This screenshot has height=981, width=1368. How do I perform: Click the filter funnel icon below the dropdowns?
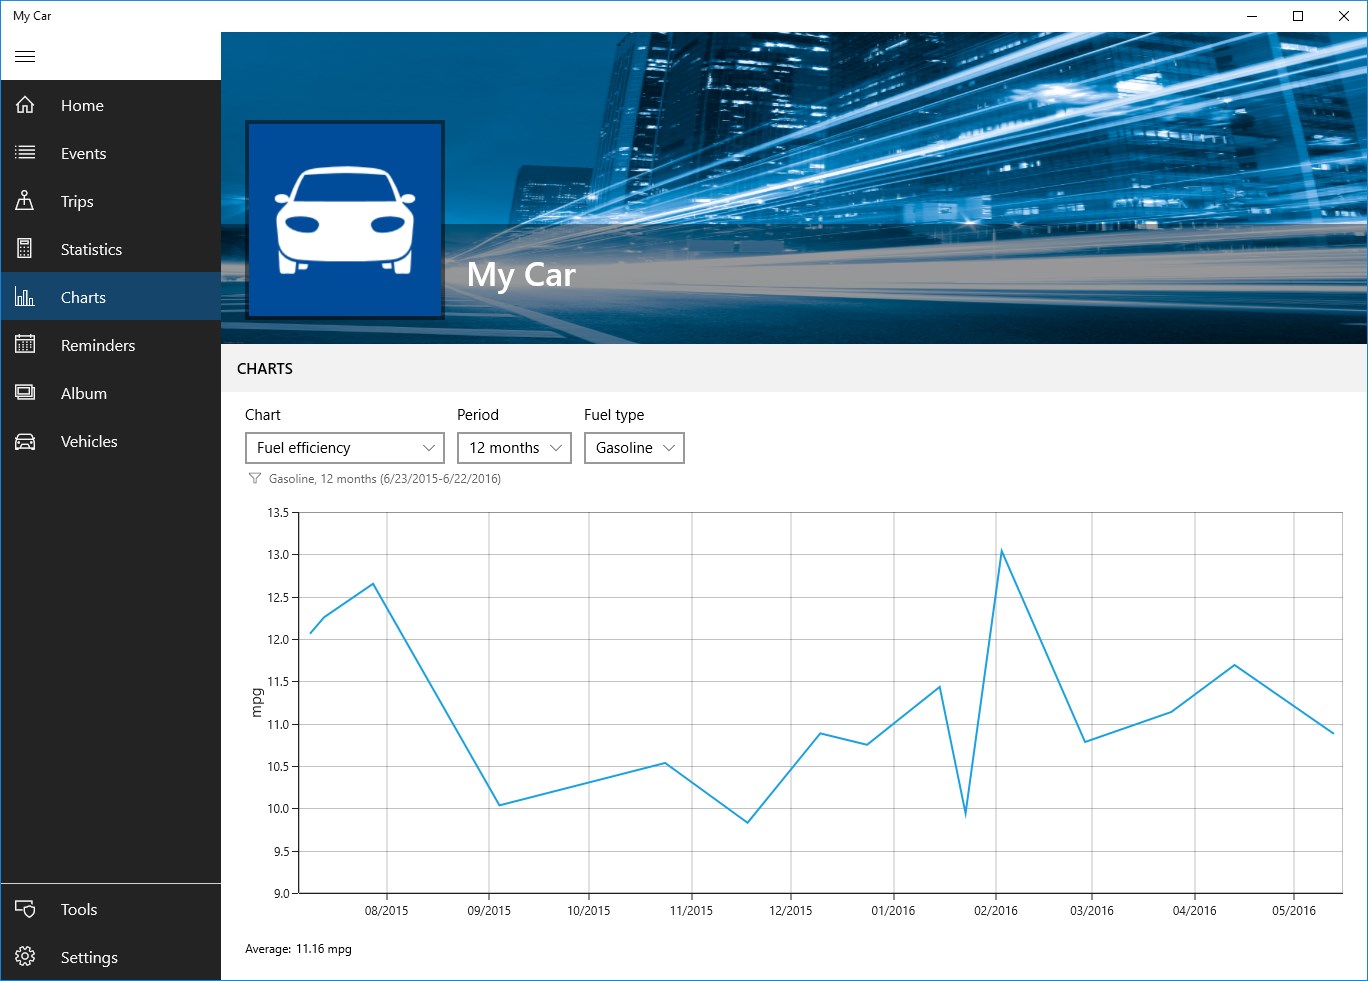255,479
